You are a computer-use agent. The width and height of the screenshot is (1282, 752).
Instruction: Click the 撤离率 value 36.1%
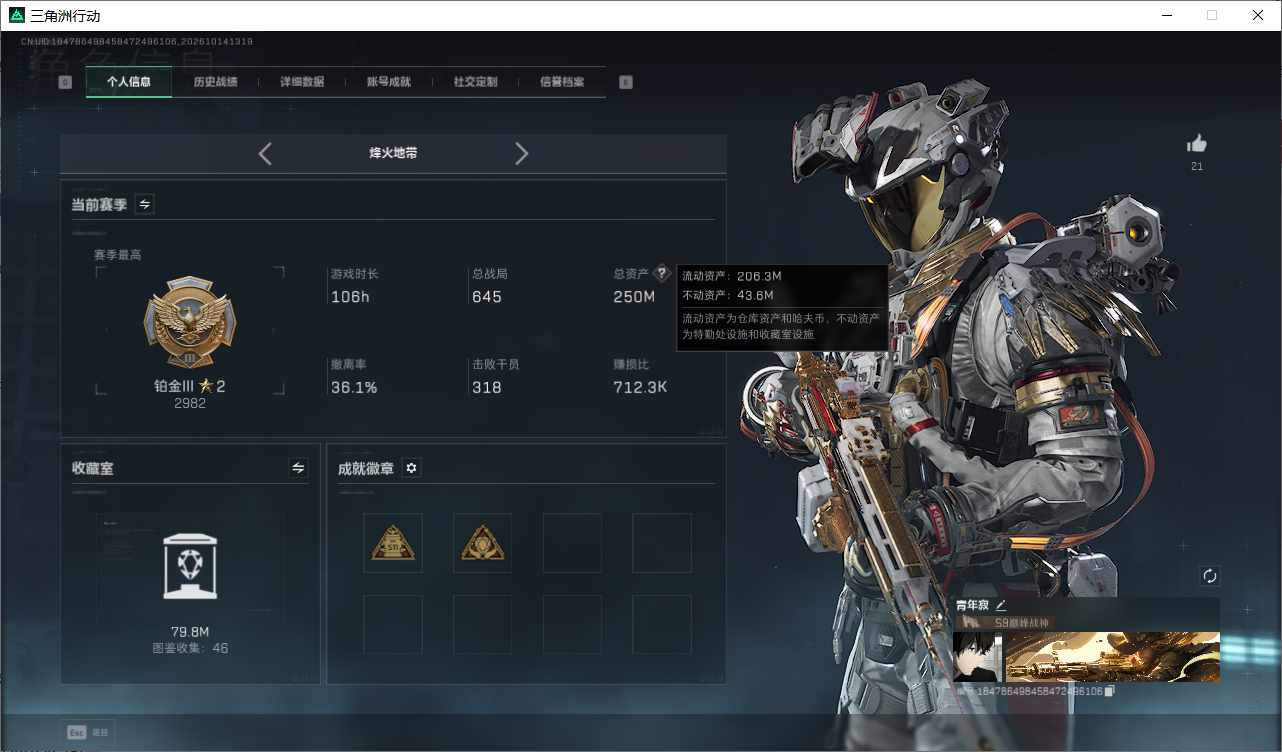tap(354, 387)
